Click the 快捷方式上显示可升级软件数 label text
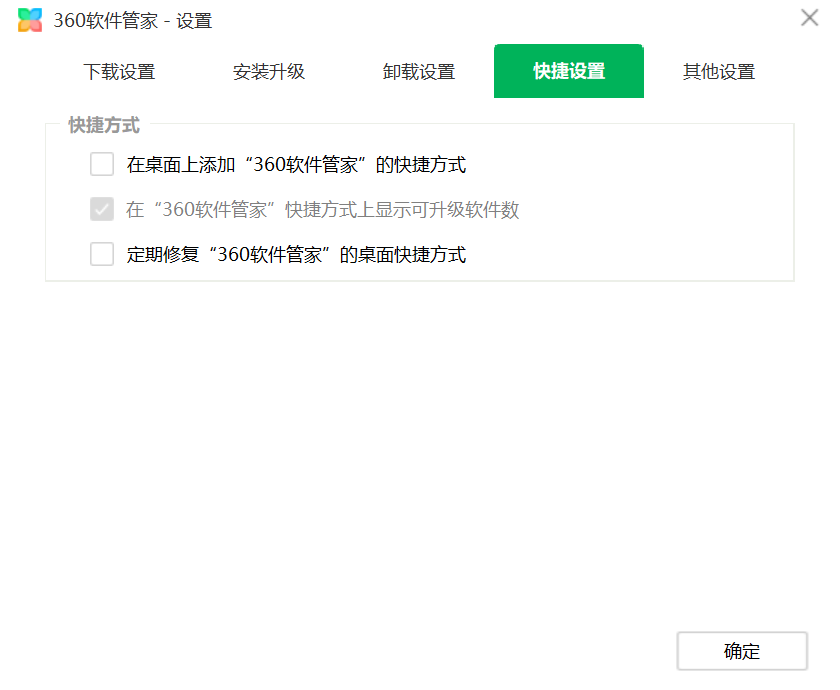840x690 pixels. pos(322,209)
